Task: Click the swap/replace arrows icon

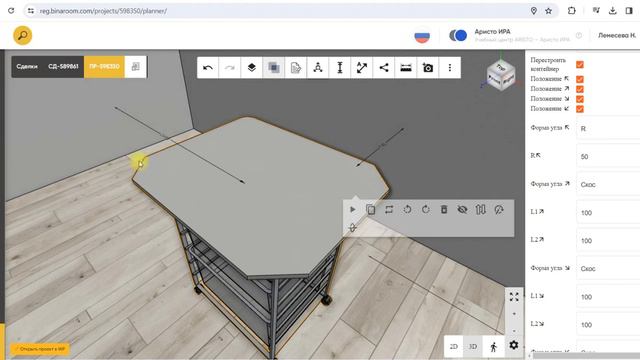Action: [x=389, y=209]
